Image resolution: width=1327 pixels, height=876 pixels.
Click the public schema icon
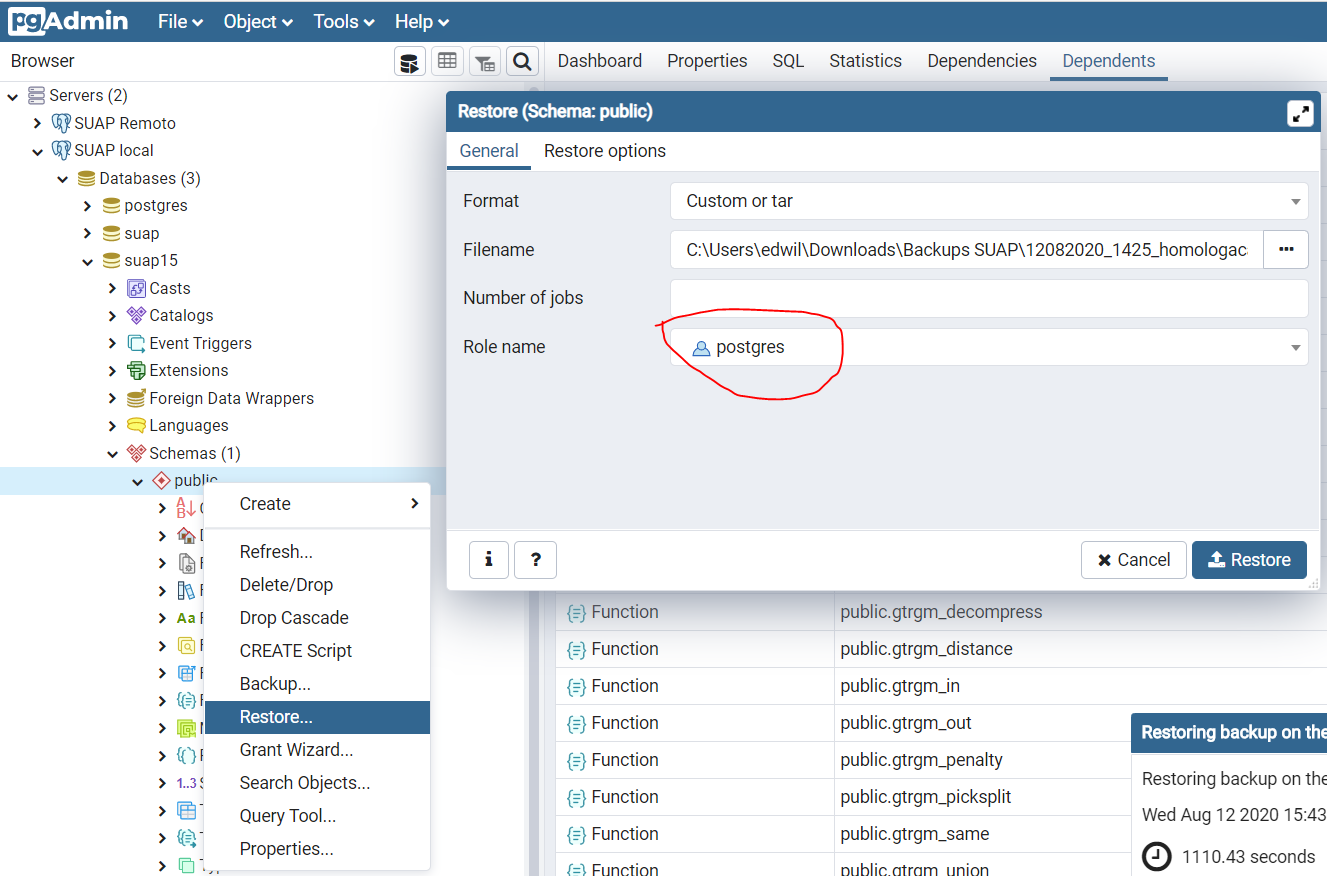161,481
